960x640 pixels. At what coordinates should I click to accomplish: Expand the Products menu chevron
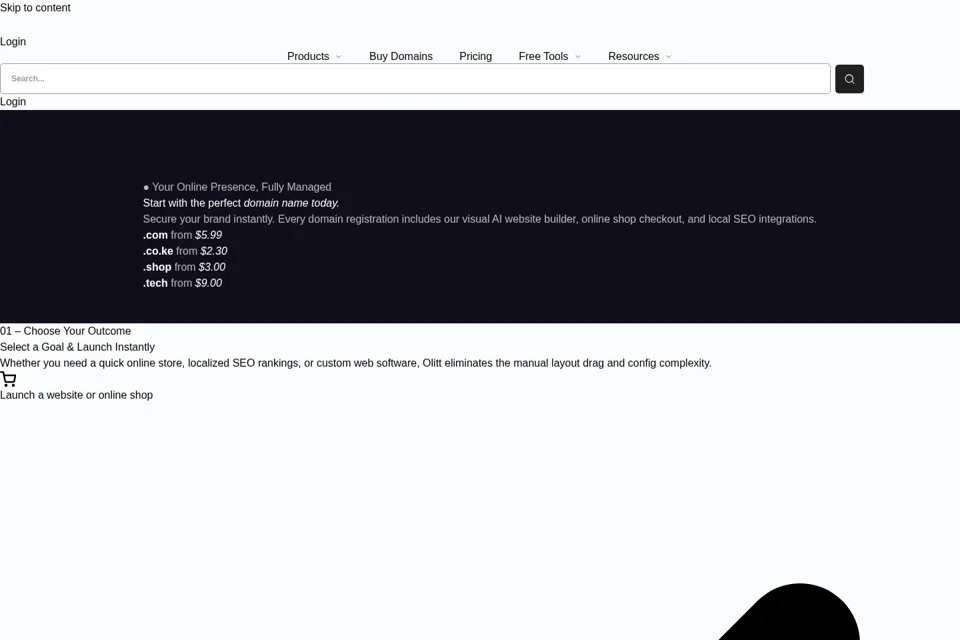pos(339,56)
